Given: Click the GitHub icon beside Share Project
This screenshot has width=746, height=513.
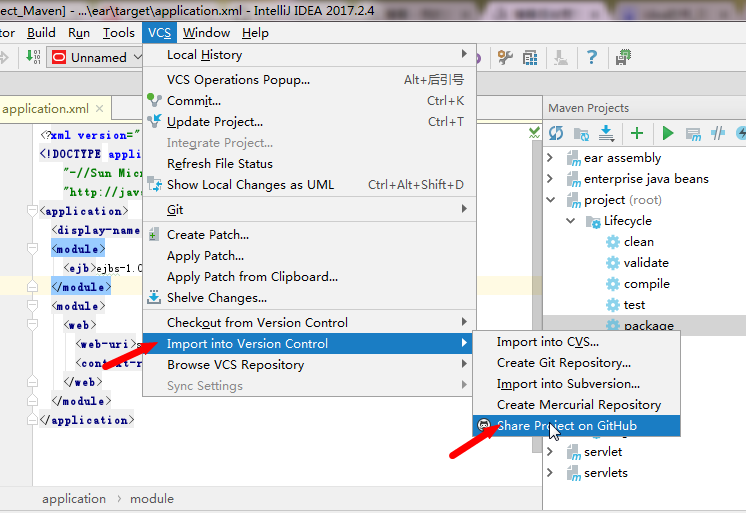Looking at the screenshot, I should (x=484, y=425).
